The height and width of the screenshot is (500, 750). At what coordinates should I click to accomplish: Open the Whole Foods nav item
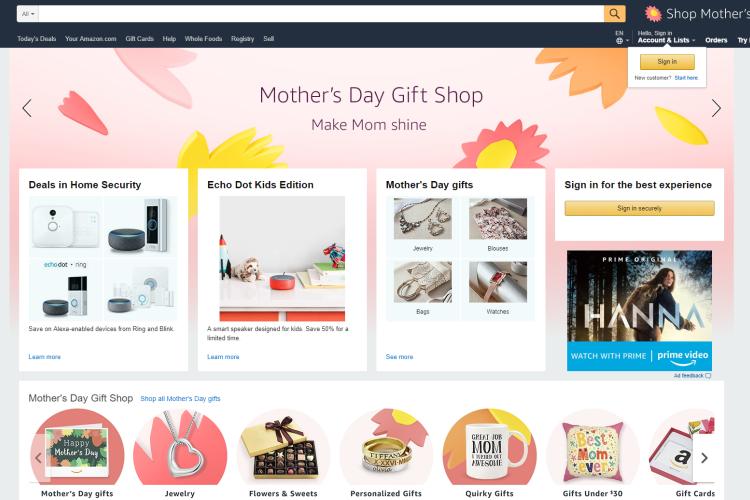tap(203, 39)
